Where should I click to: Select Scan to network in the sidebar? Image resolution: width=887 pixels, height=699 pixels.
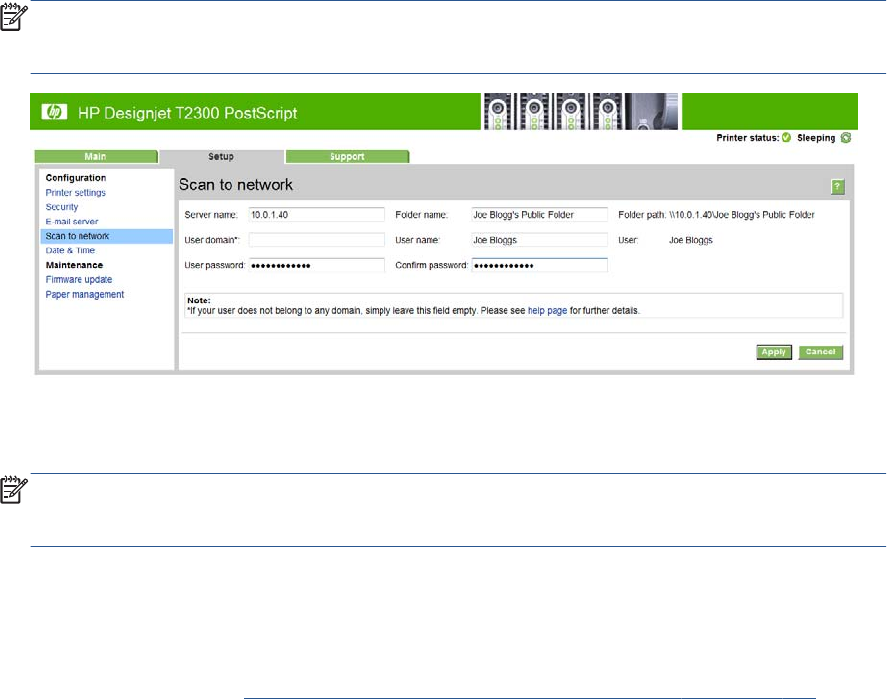click(x=106, y=236)
